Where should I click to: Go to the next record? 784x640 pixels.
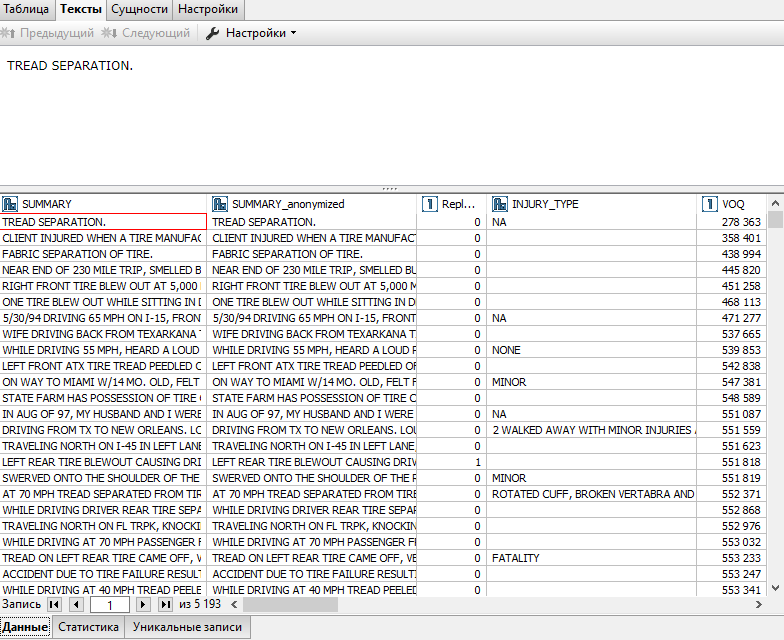[x=143, y=605]
